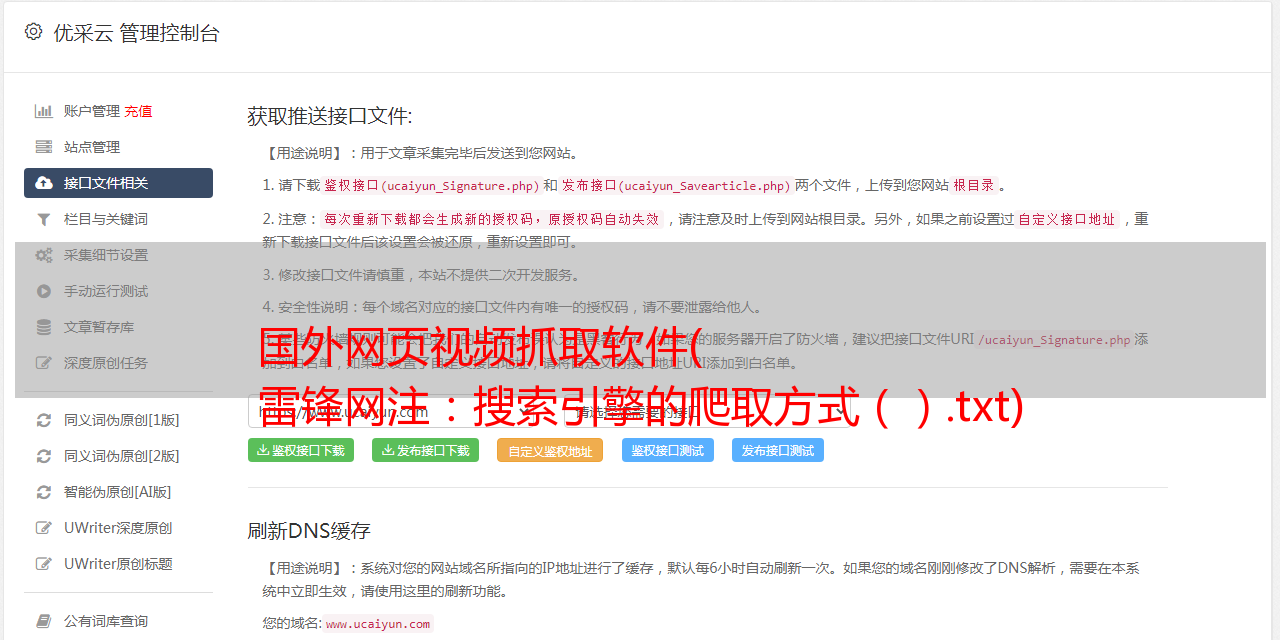The image size is (1280, 640).
Task: Click refresh icon for 同义词伪原创[2版]
Action: click(x=44, y=456)
